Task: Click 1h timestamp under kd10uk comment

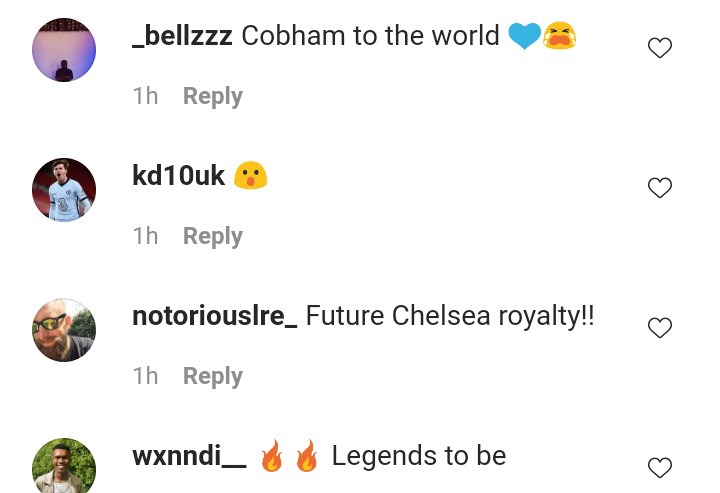Action: pyautogui.click(x=145, y=236)
